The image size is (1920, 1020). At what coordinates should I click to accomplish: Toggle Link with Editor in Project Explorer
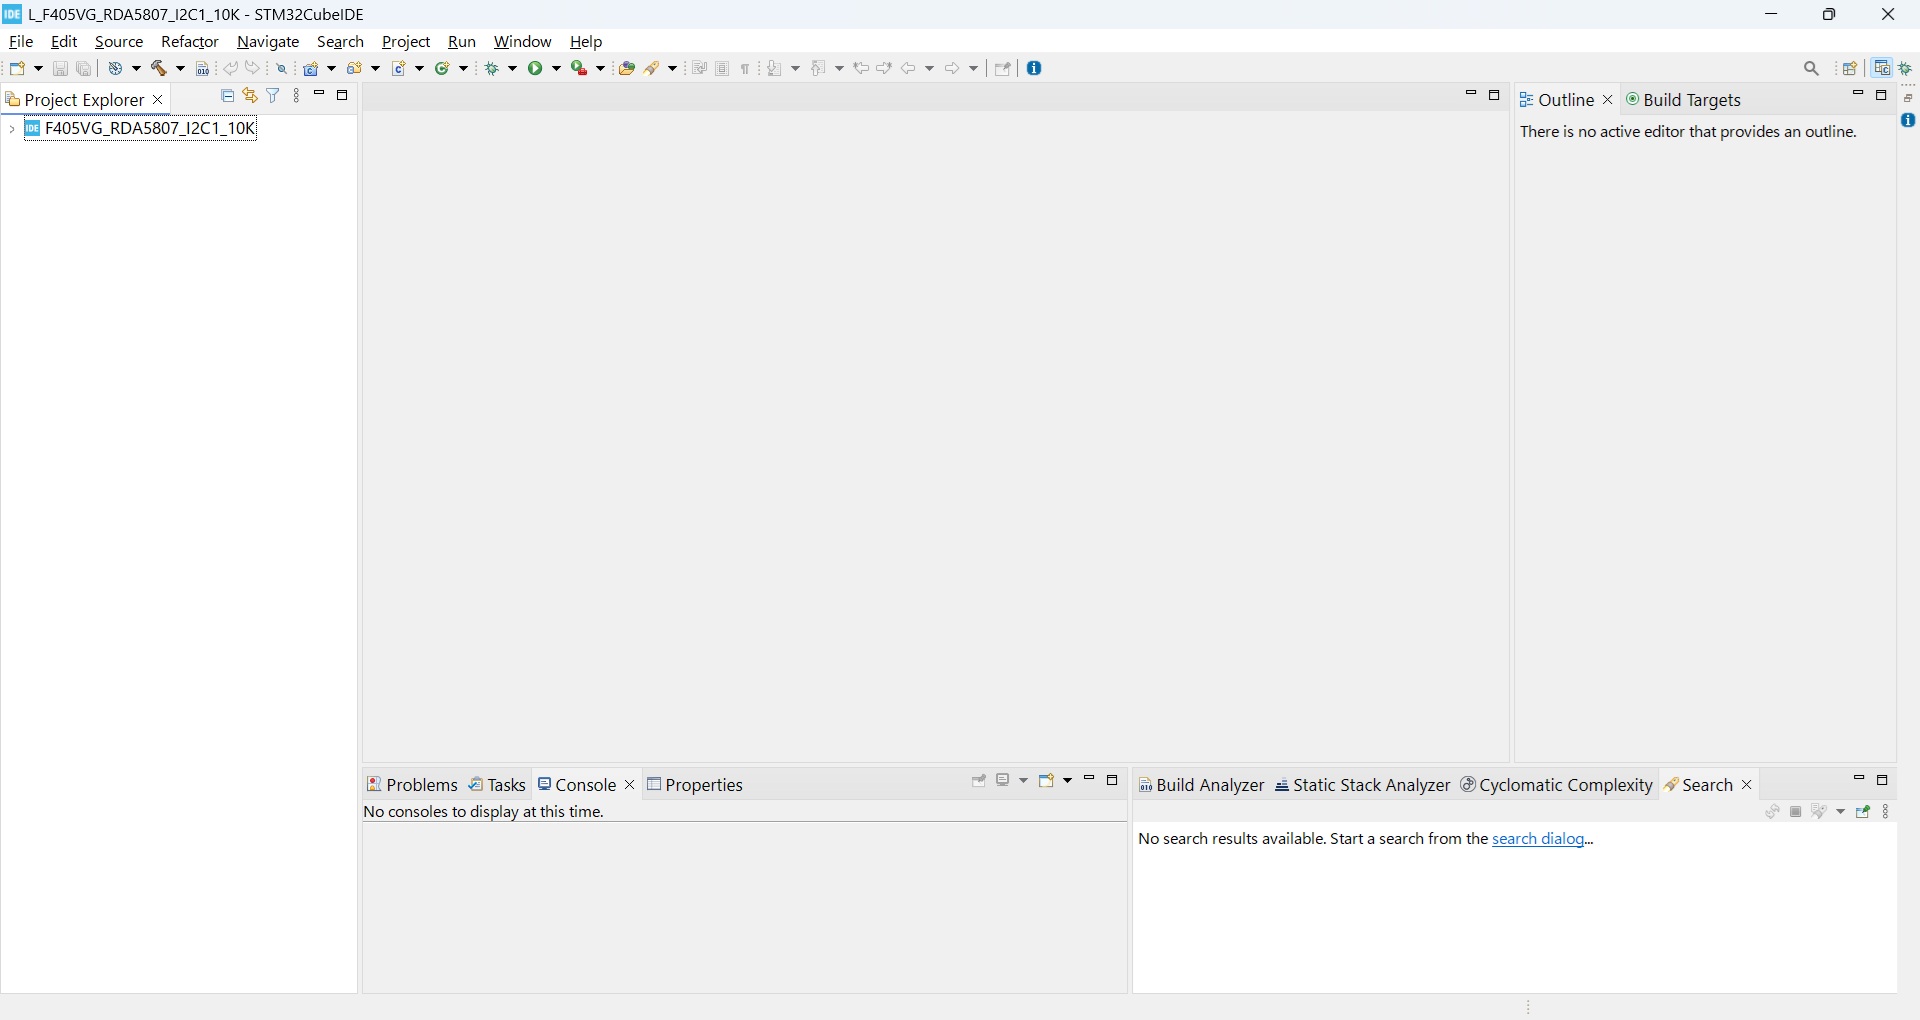click(250, 97)
